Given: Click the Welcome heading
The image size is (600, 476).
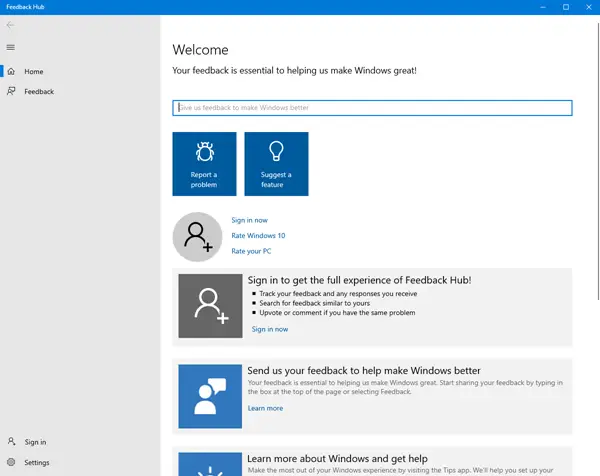Looking at the screenshot, I should pos(200,50).
